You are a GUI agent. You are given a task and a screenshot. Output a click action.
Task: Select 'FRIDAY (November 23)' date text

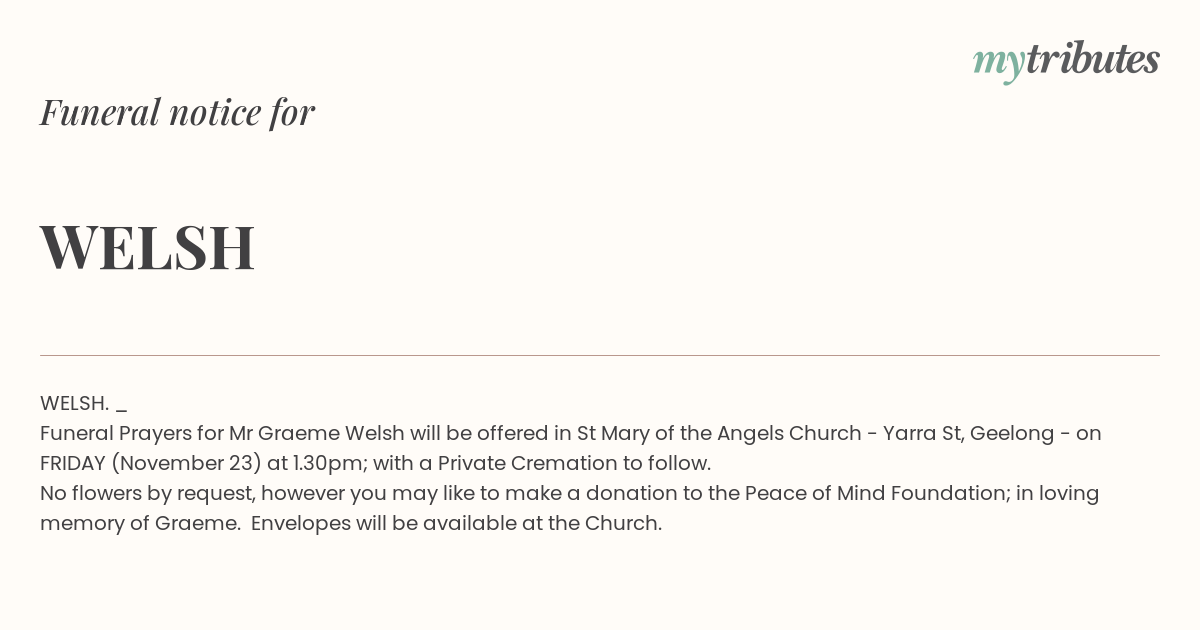[151, 463]
